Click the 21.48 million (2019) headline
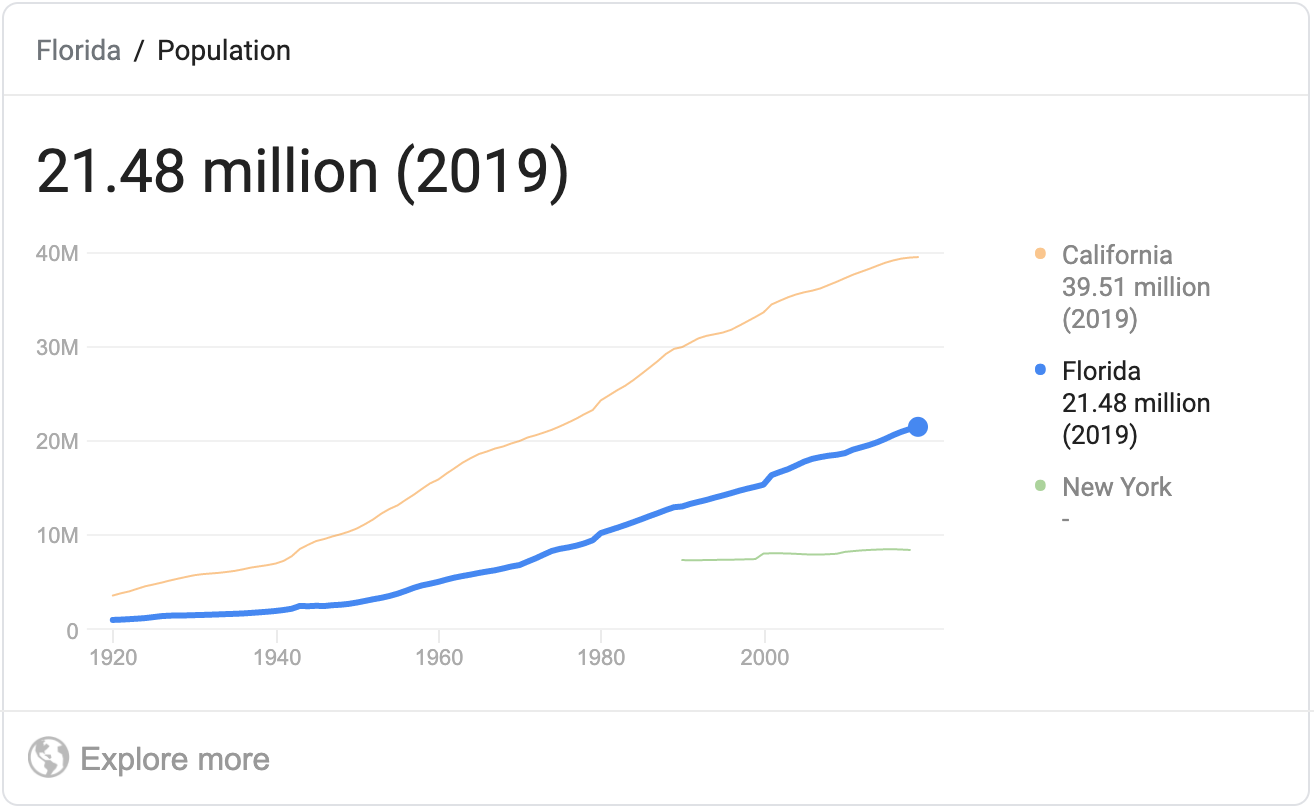The width and height of the screenshot is (1314, 808). 302,172
